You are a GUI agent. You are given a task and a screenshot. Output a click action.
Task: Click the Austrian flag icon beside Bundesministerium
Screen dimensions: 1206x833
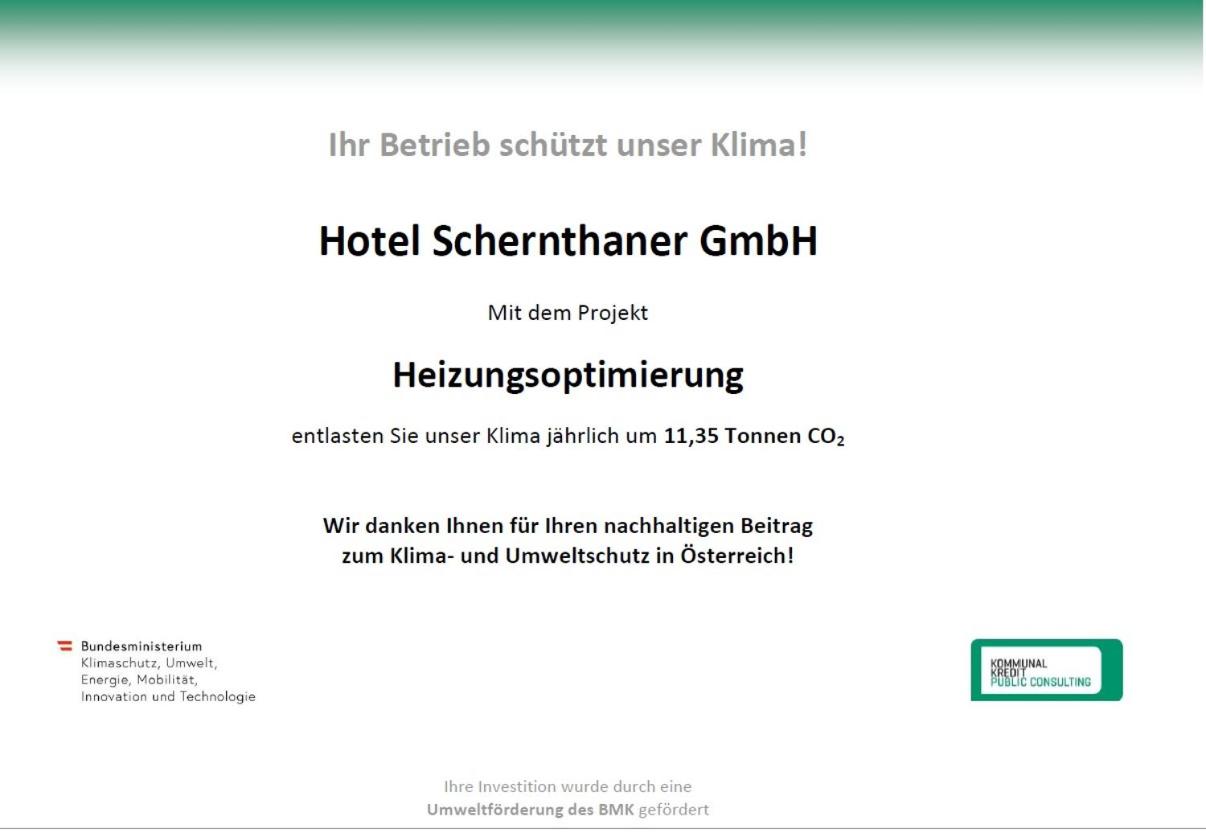(x=64, y=646)
